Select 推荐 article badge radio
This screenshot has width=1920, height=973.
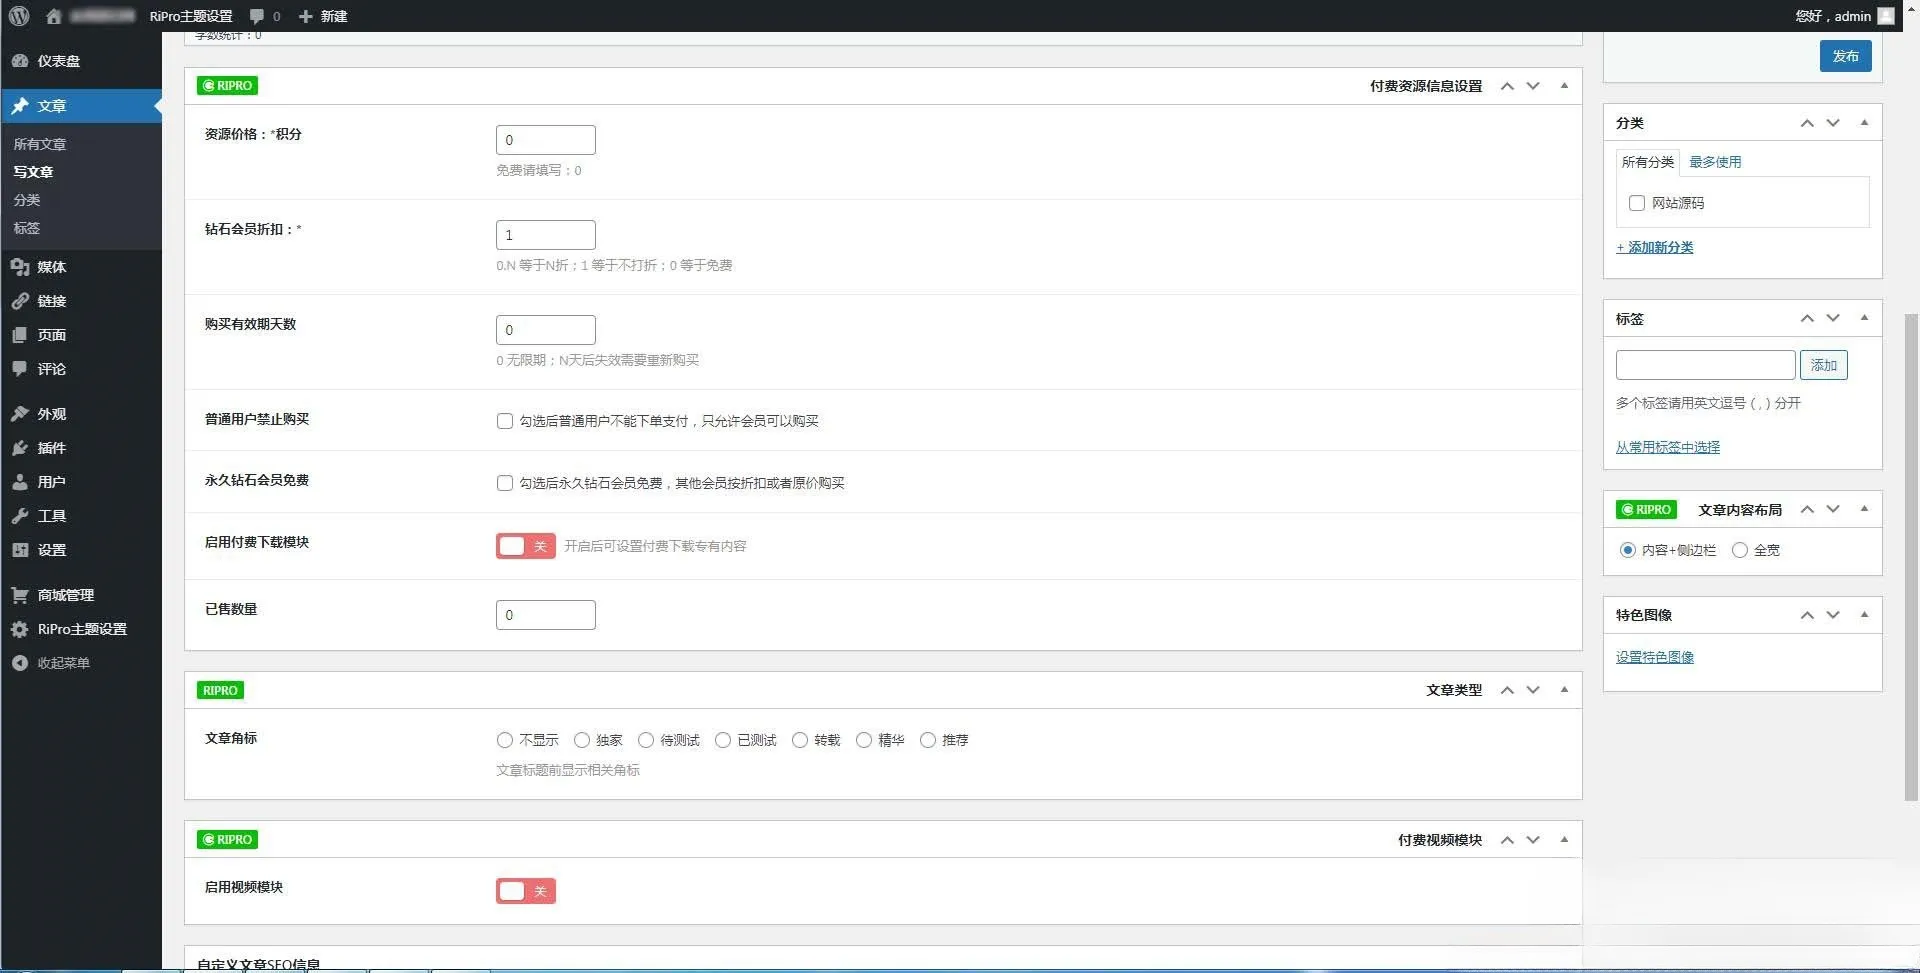928,740
